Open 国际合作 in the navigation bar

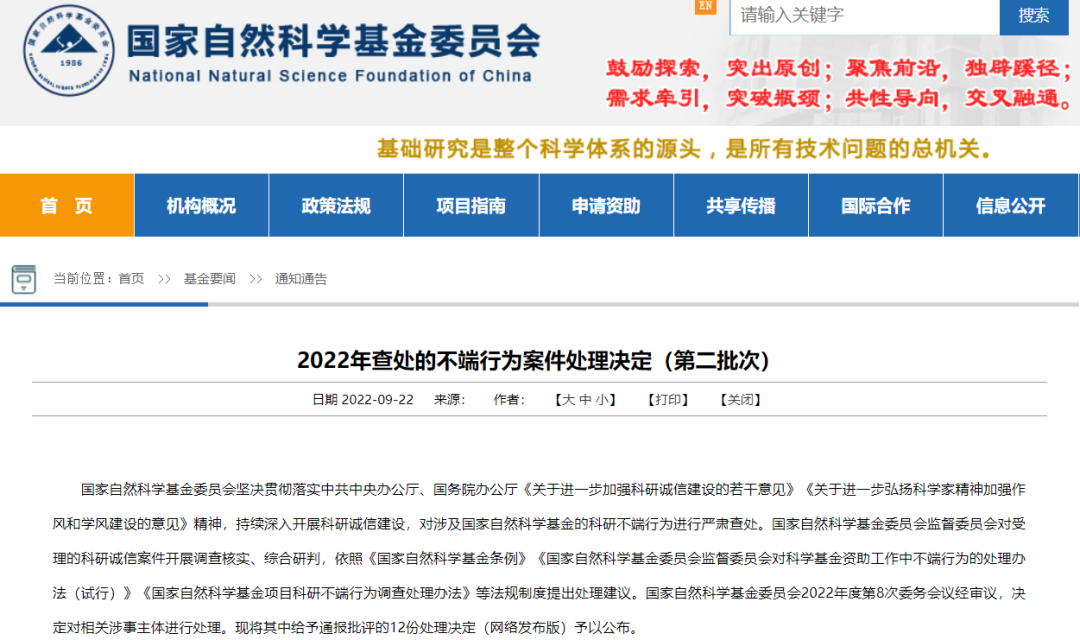pyautogui.click(x=876, y=206)
